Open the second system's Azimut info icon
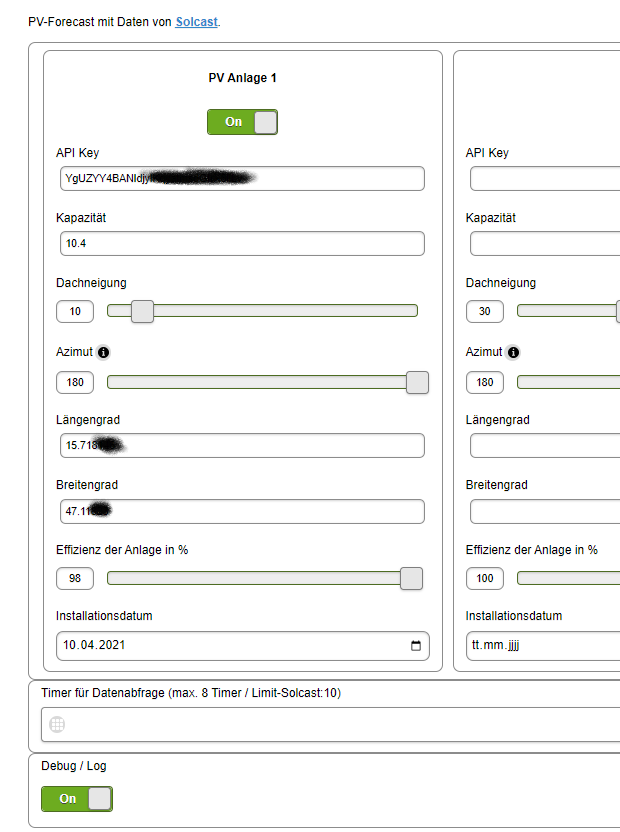 513,352
